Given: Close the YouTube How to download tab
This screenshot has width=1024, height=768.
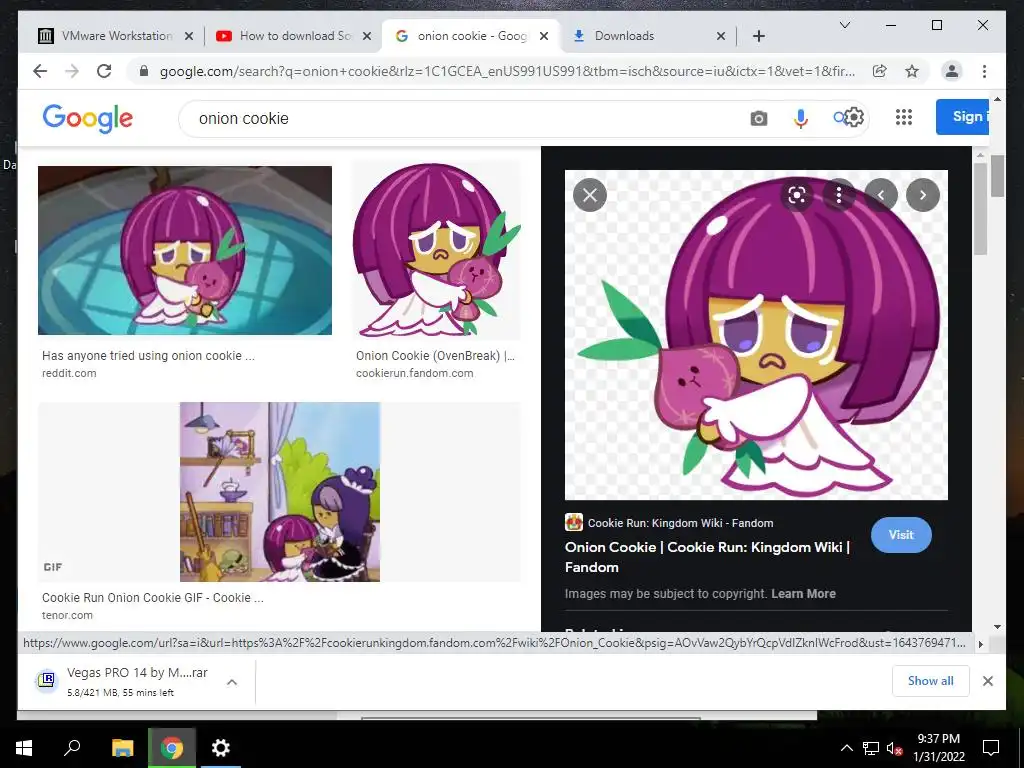Looking at the screenshot, I should click(x=367, y=36).
